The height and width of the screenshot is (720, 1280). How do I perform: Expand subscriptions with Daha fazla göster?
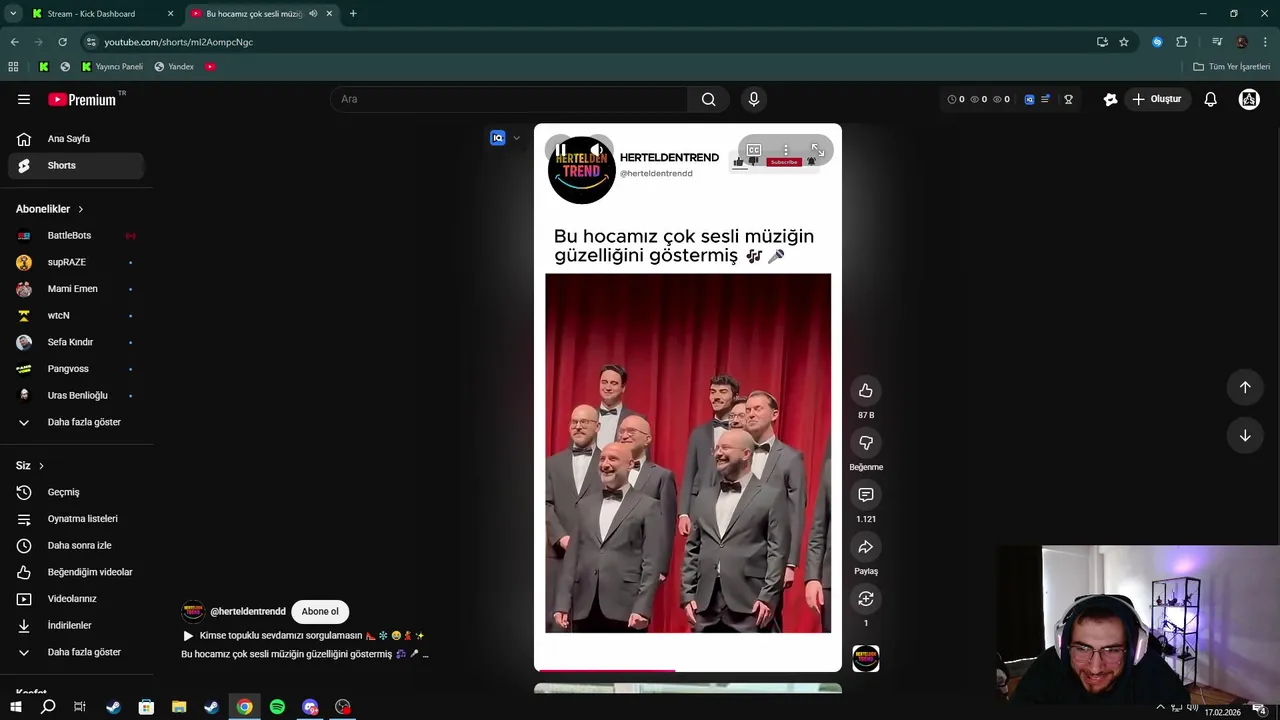(x=76, y=422)
